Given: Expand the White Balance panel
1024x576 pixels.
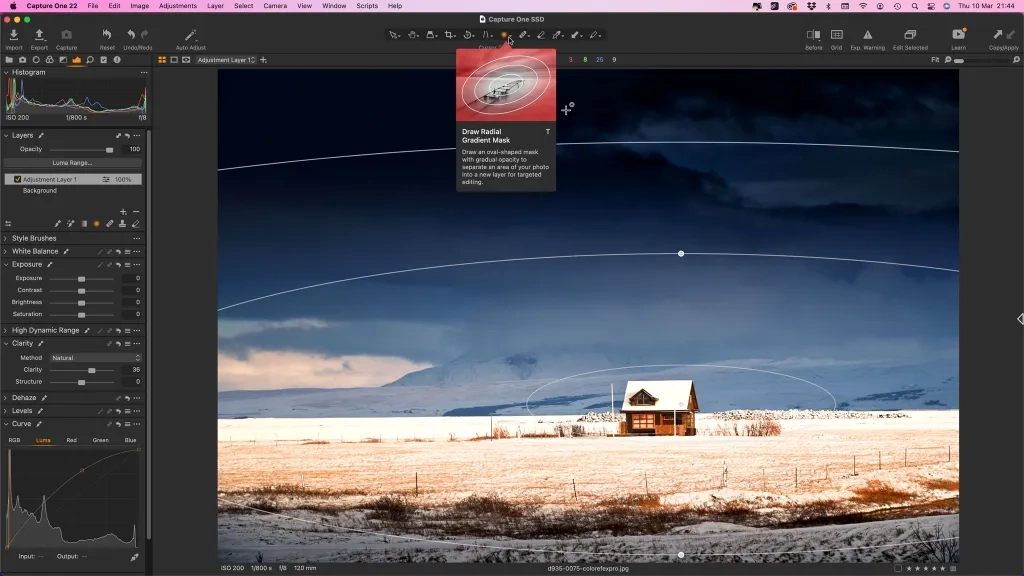Looking at the screenshot, I should (6, 252).
